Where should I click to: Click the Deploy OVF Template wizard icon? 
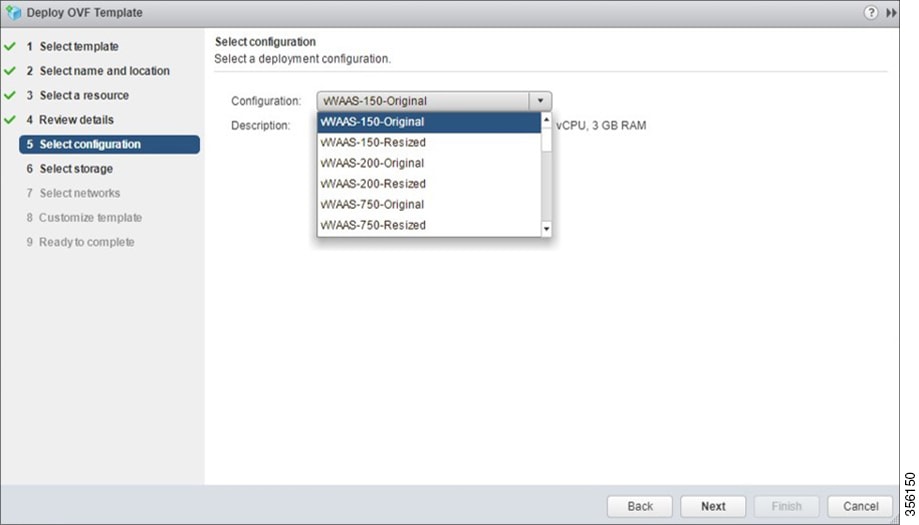point(13,12)
